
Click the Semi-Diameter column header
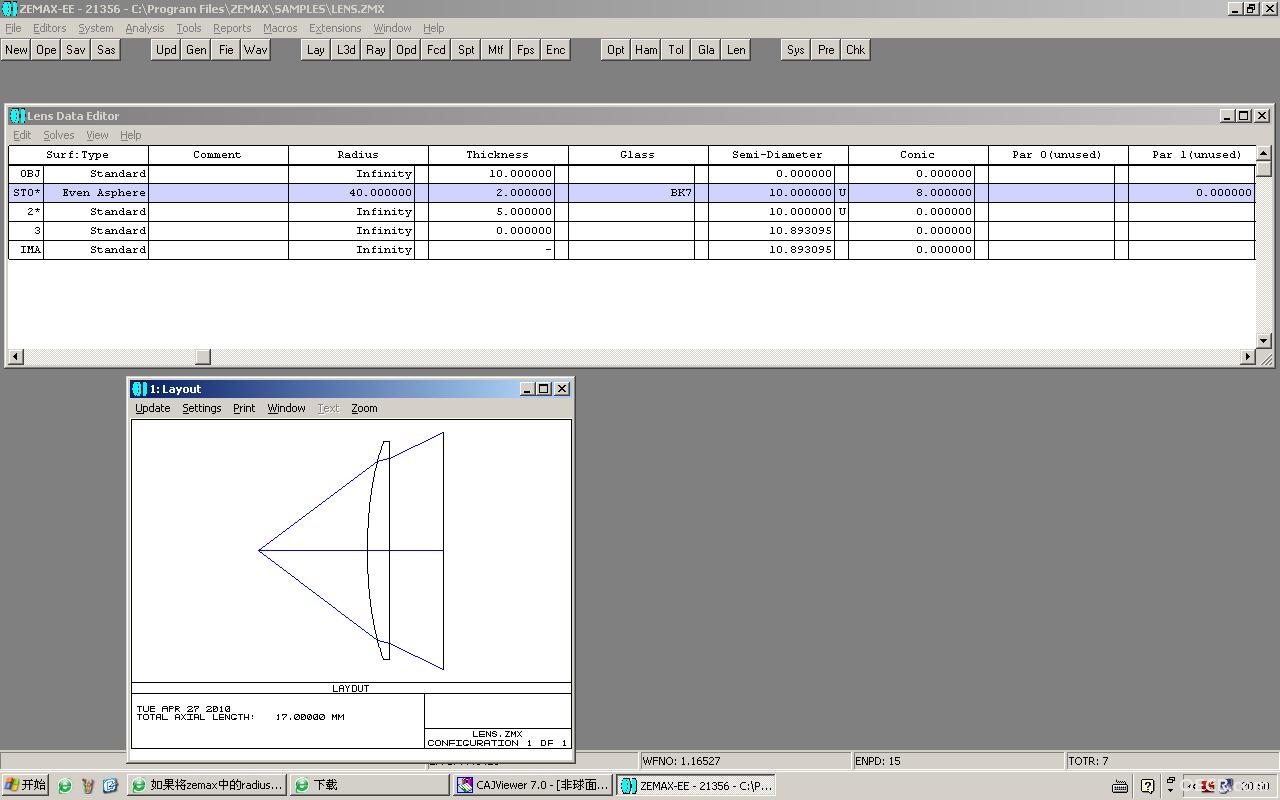point(778,155)
